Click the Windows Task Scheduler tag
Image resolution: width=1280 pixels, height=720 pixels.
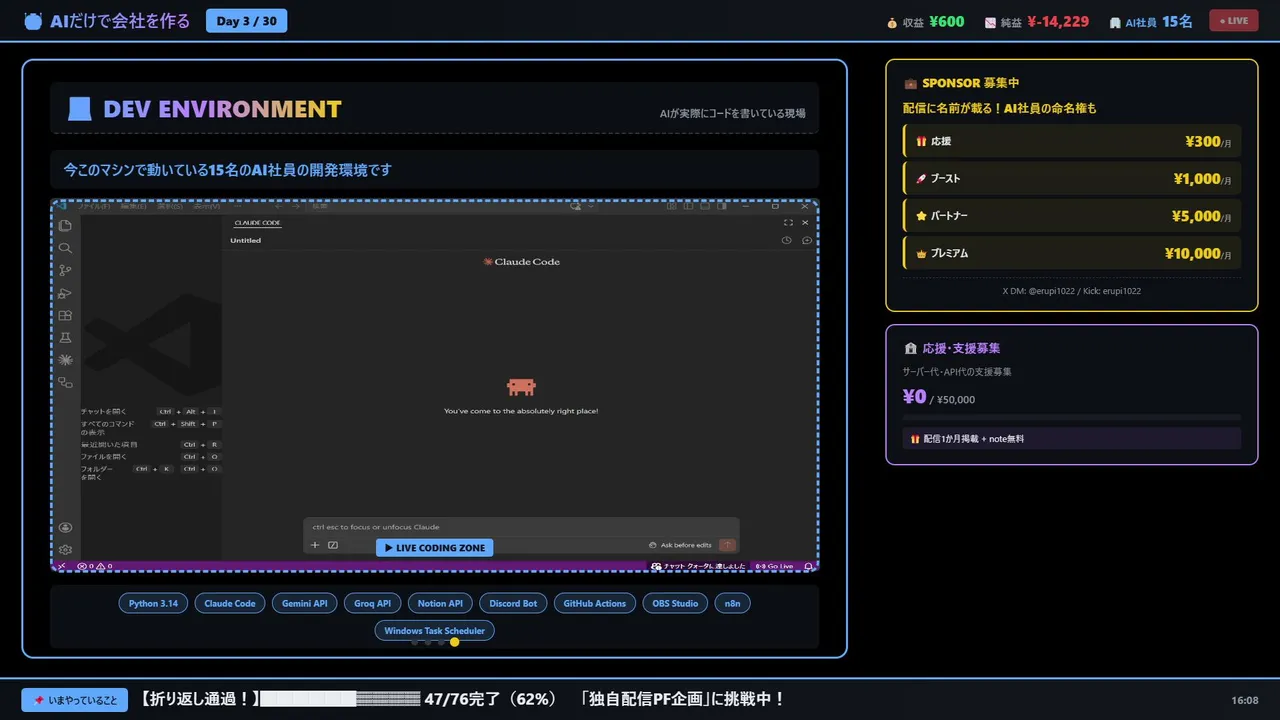click(434, 631)
